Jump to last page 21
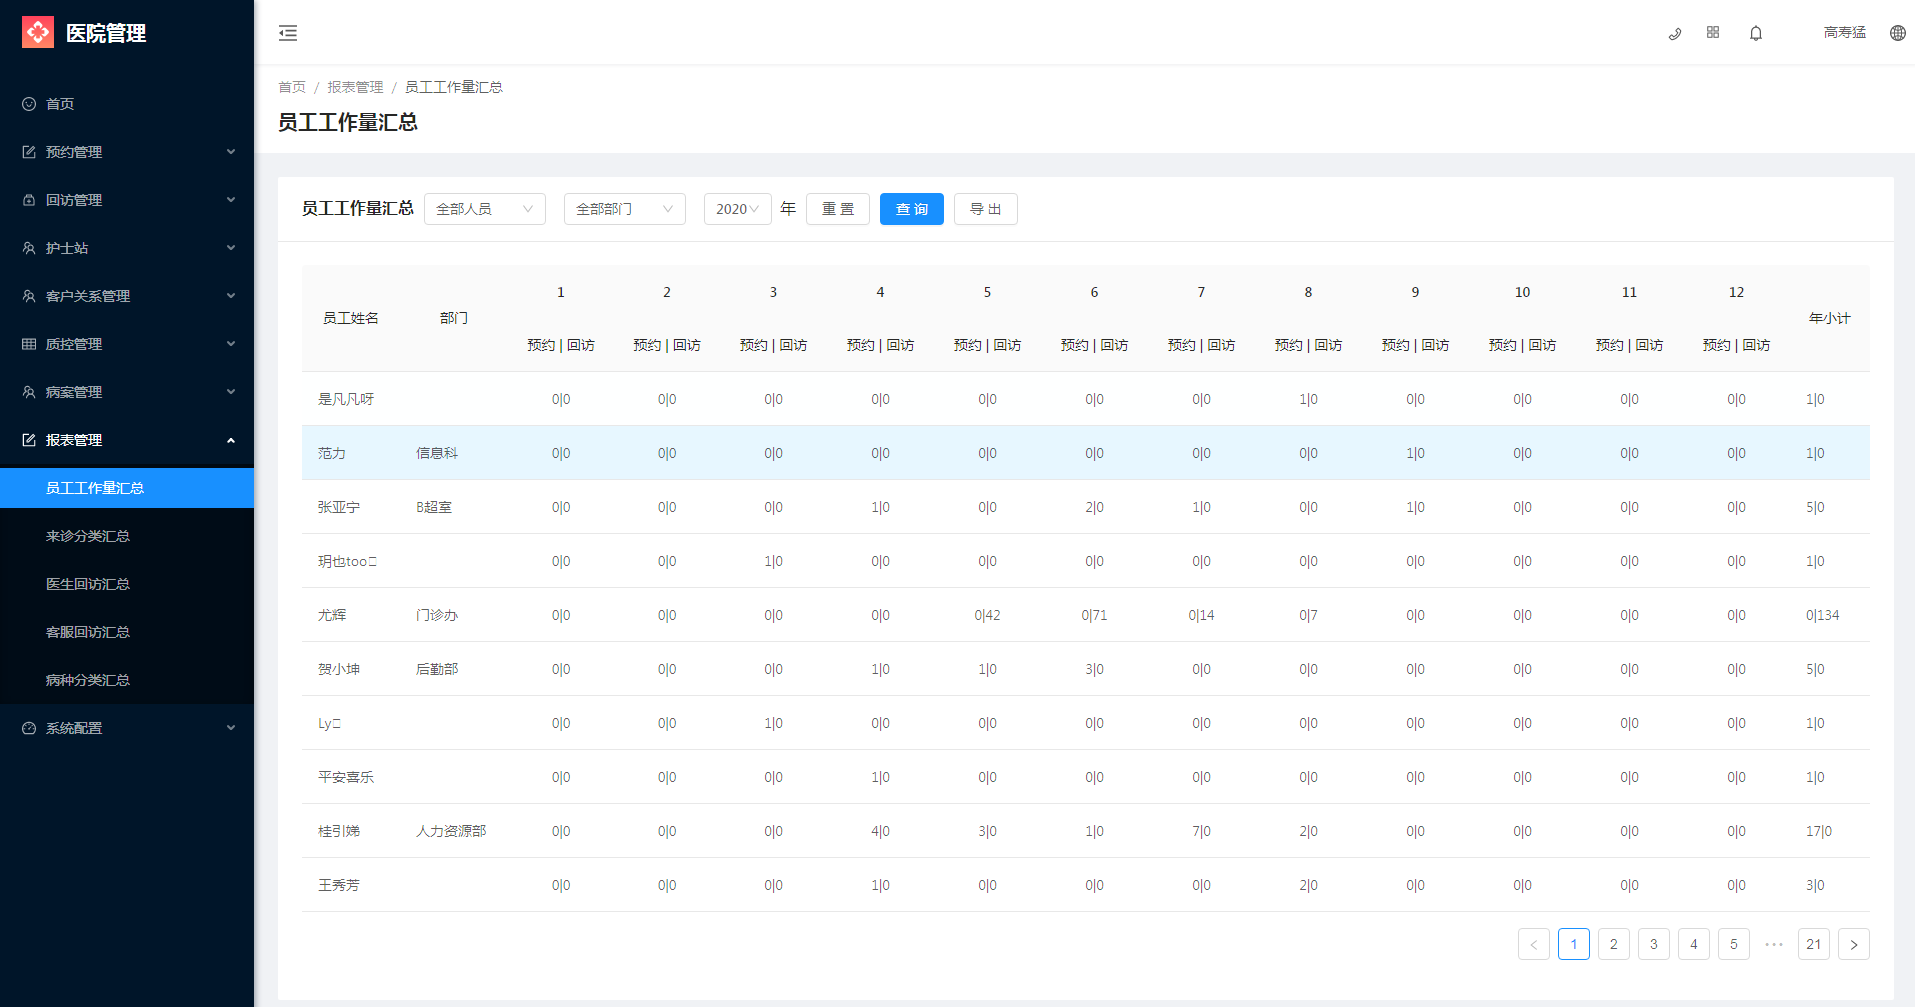This screenshot has width=1915, height=1007. click(1814, 944)
